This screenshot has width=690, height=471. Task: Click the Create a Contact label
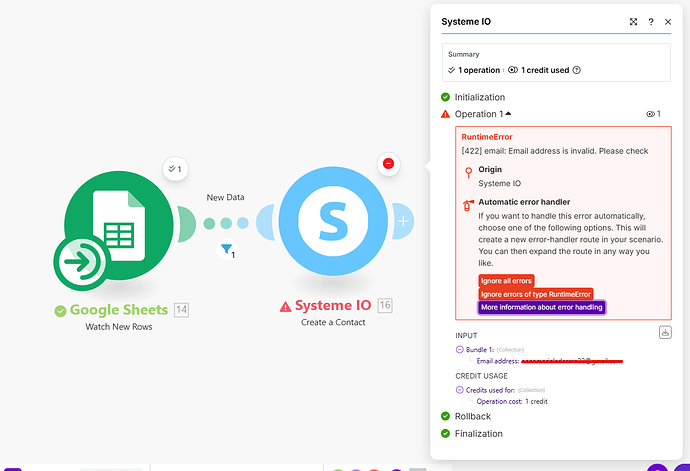pos(333,322)
